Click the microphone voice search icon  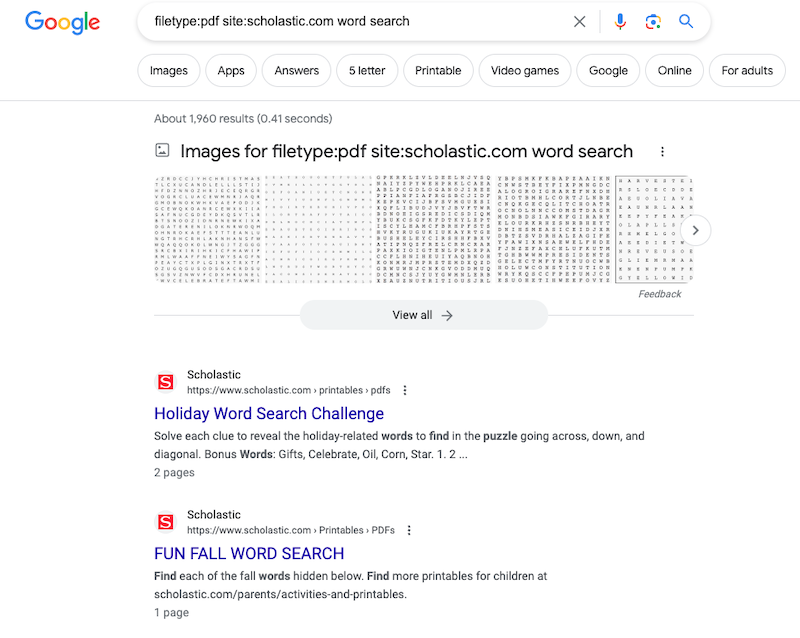coord(620,21)
